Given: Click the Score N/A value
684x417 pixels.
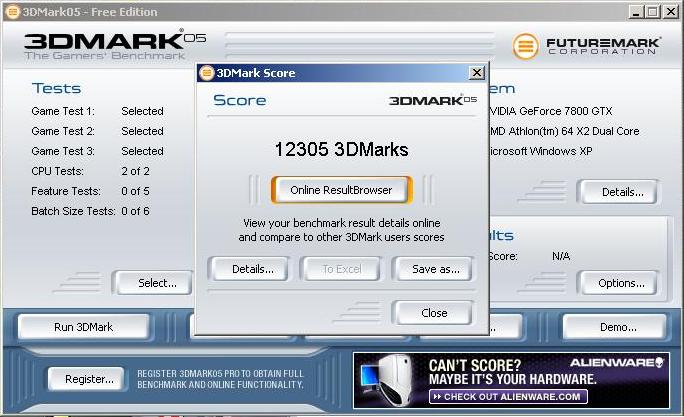Looking at the screenshot, I should 561,256.
